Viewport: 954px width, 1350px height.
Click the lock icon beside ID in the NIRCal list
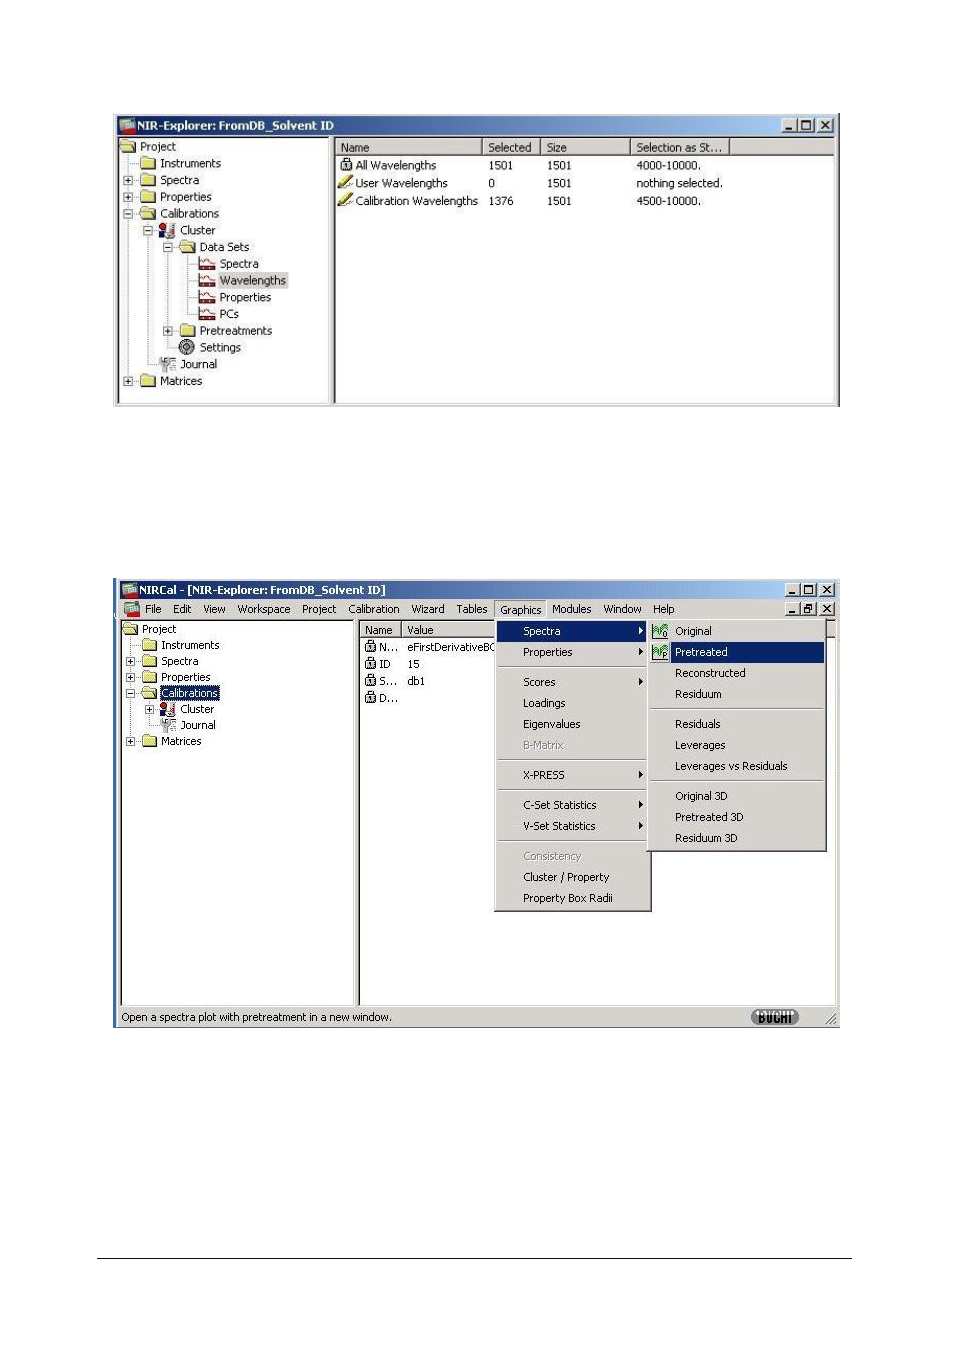pyautogui.click(x=370, y=664)
